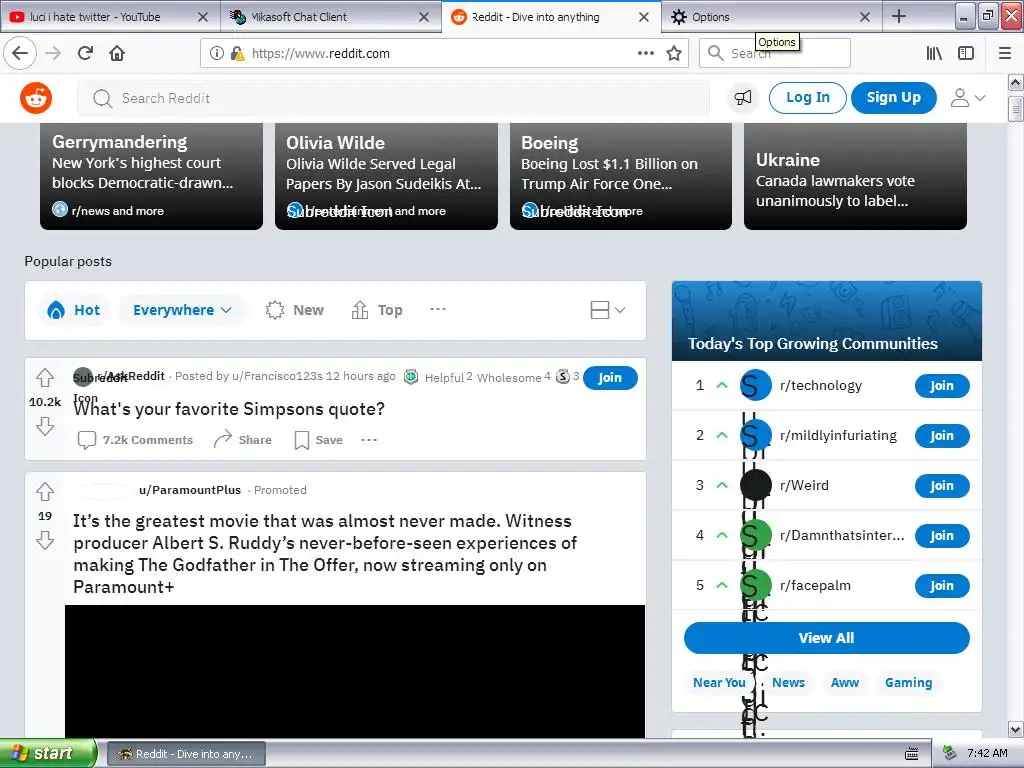Screen dimensions: 1024x768
Task: Open Firefox hamburger menu
Action: 1005,54
